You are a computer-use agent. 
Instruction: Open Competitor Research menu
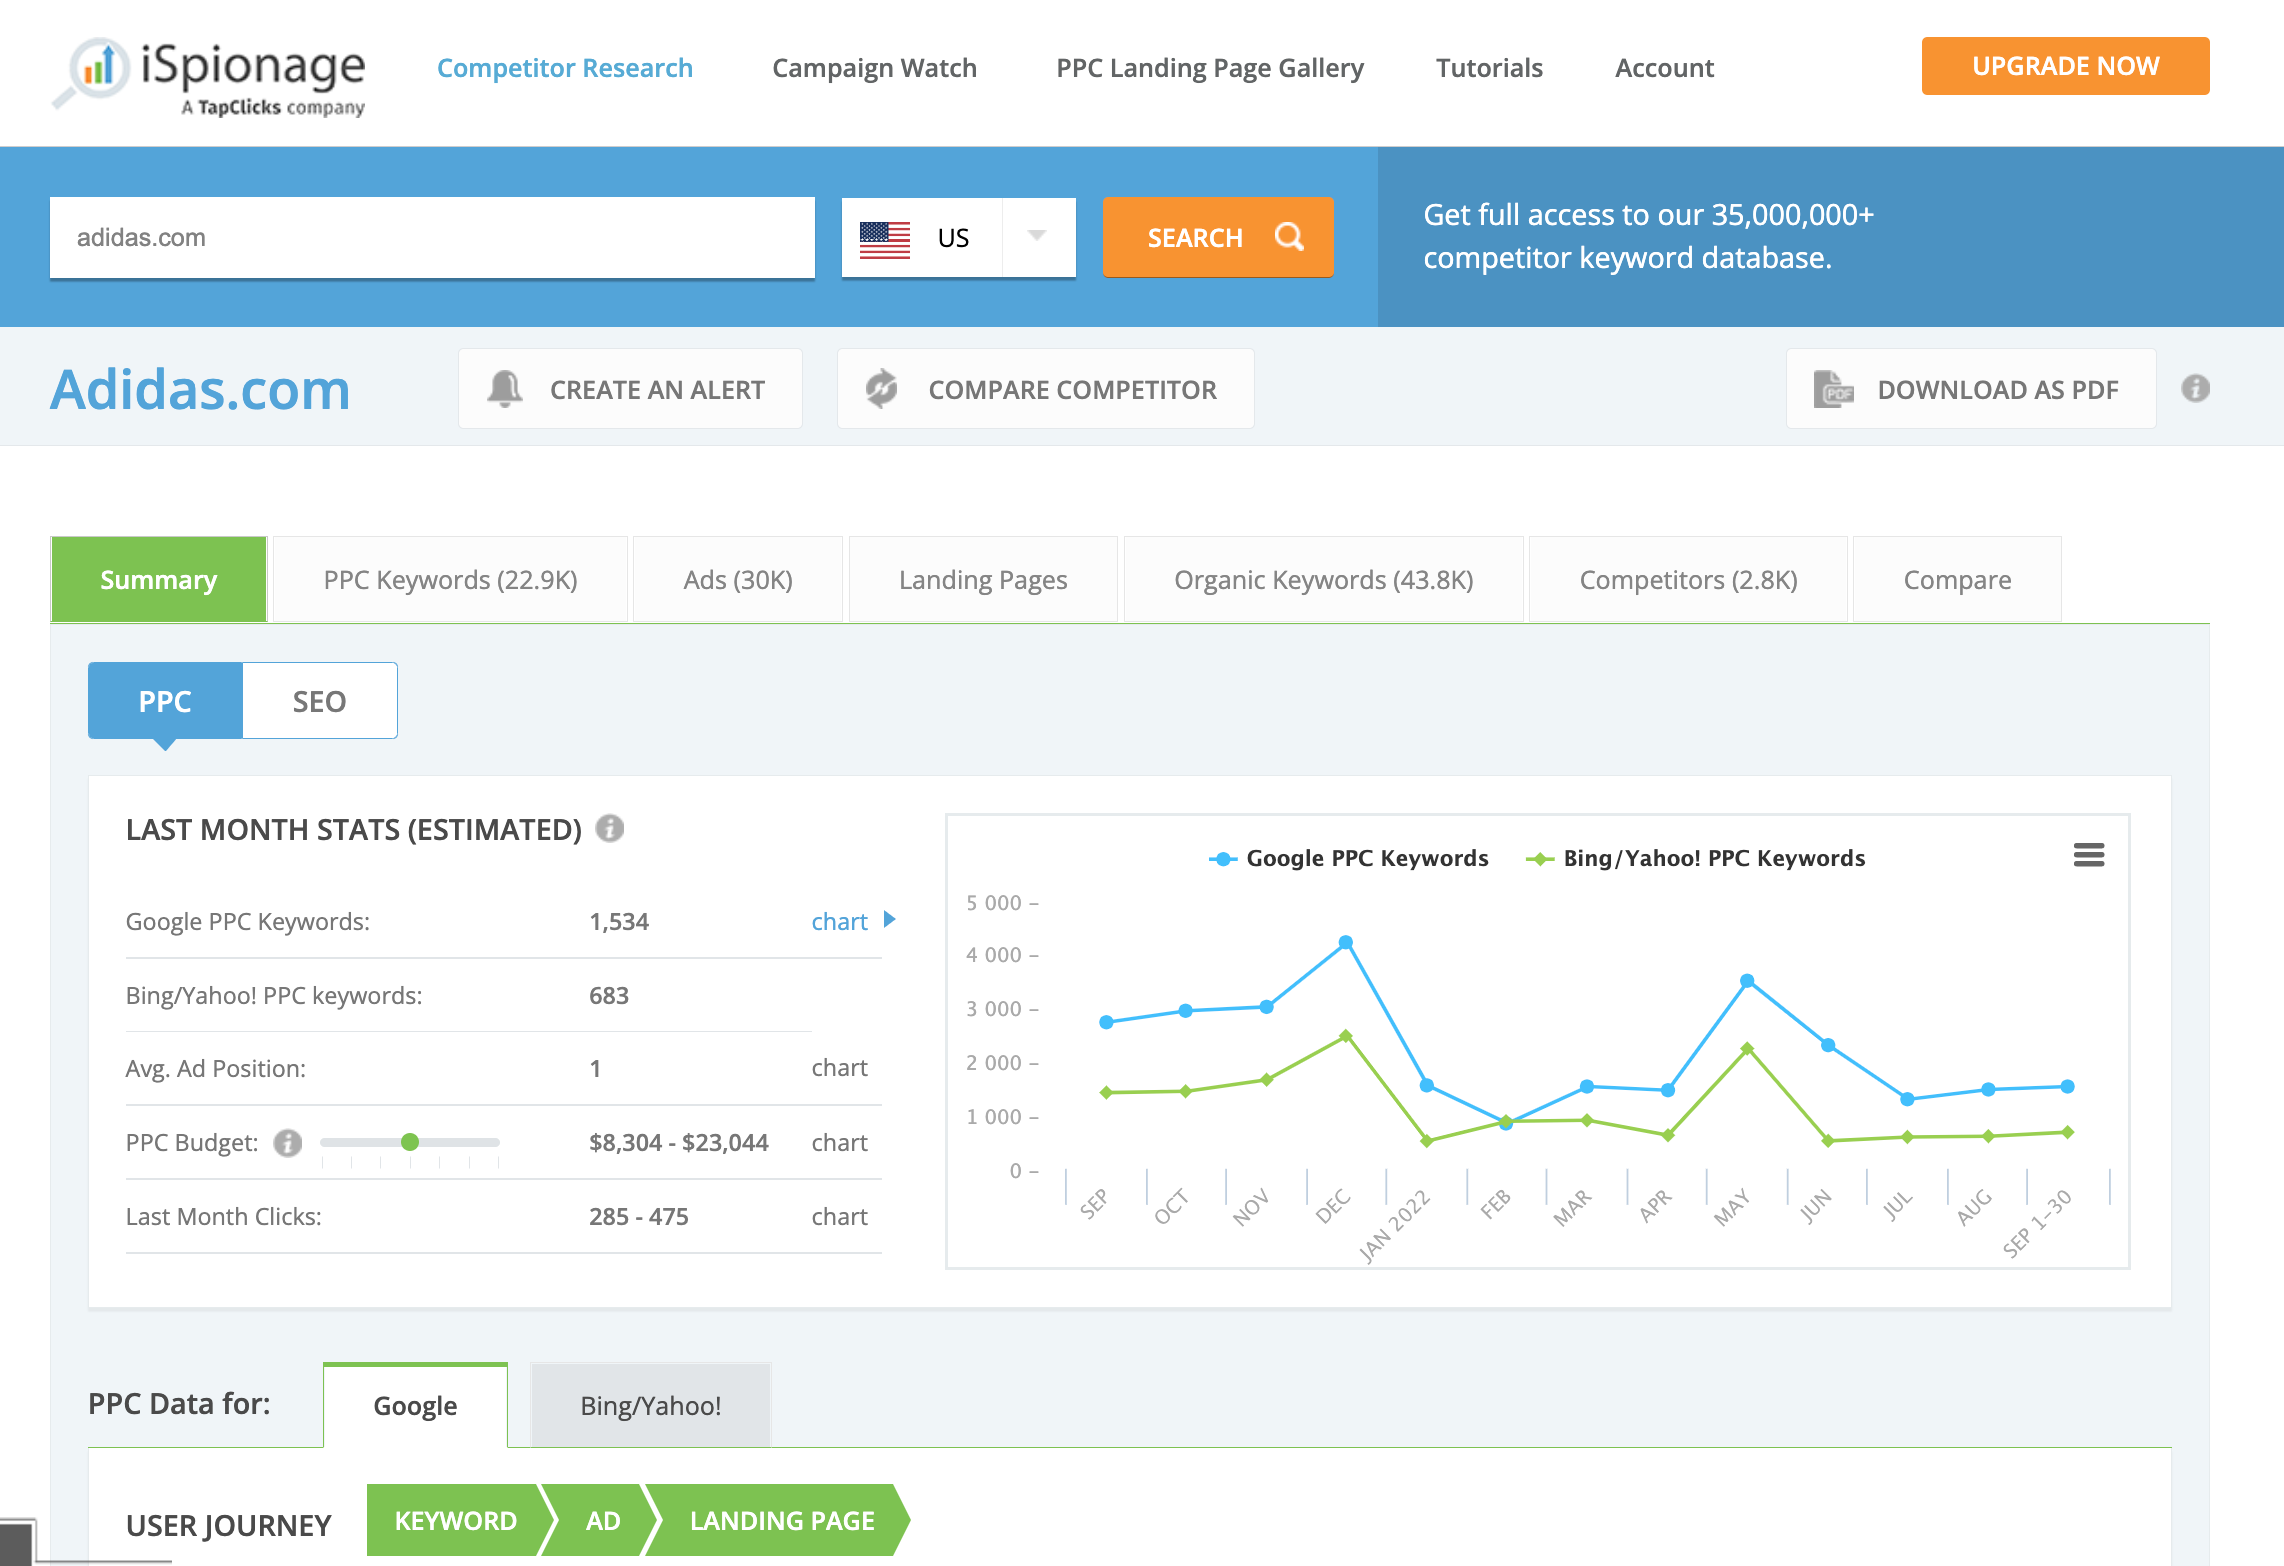[565, 68]
